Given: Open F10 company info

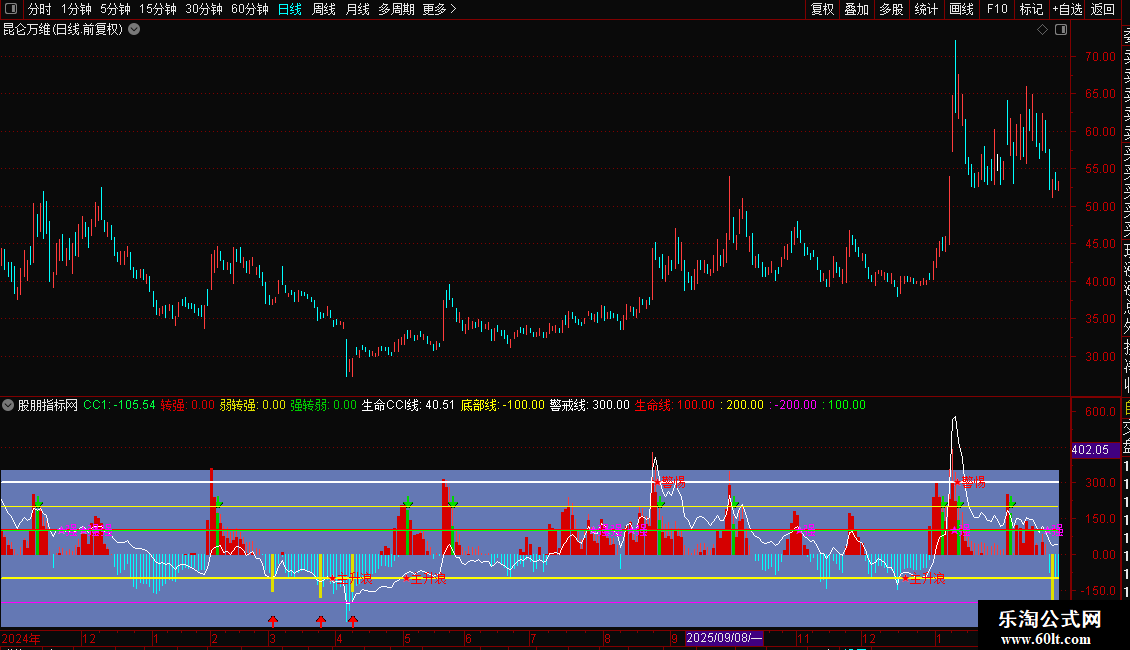Looking at the screenshot, I should 997,9.
